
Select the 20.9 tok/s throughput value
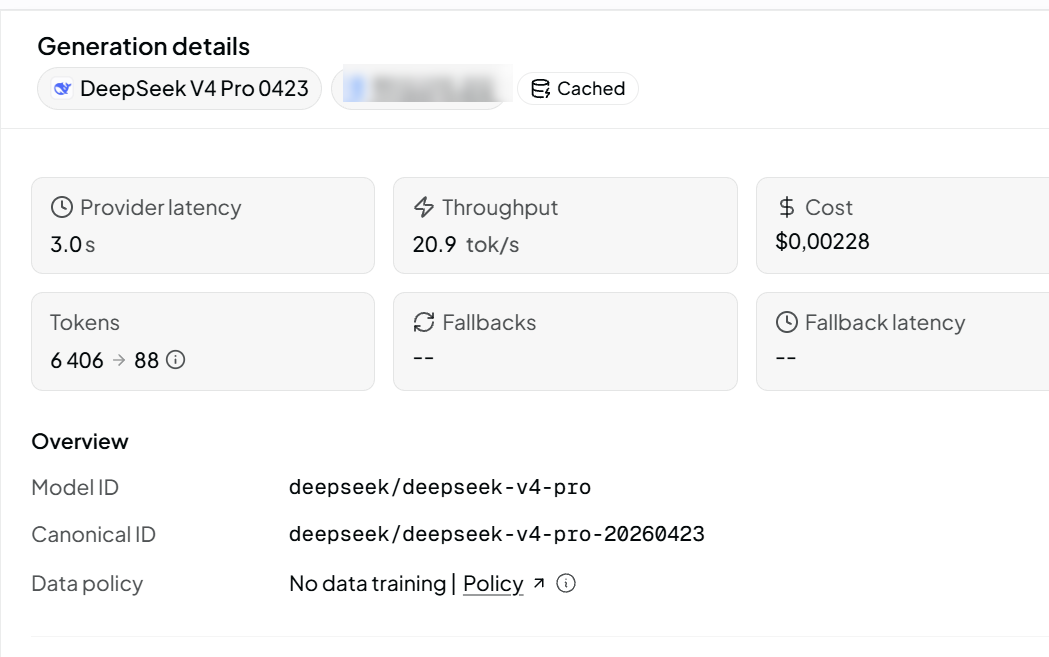pyautogui.click(x=466, y=245)
